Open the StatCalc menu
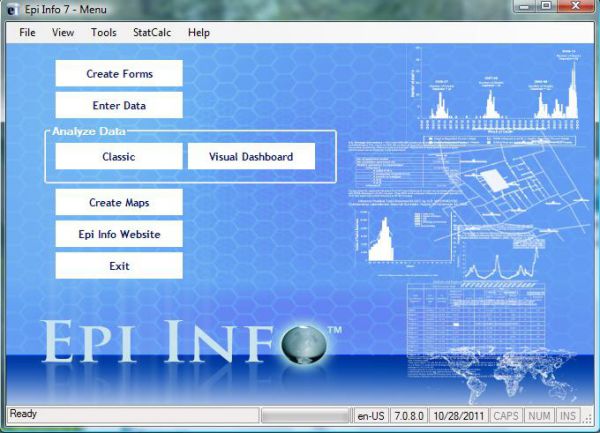Viewport: 600px width, 433px height. tap(152, 33)
